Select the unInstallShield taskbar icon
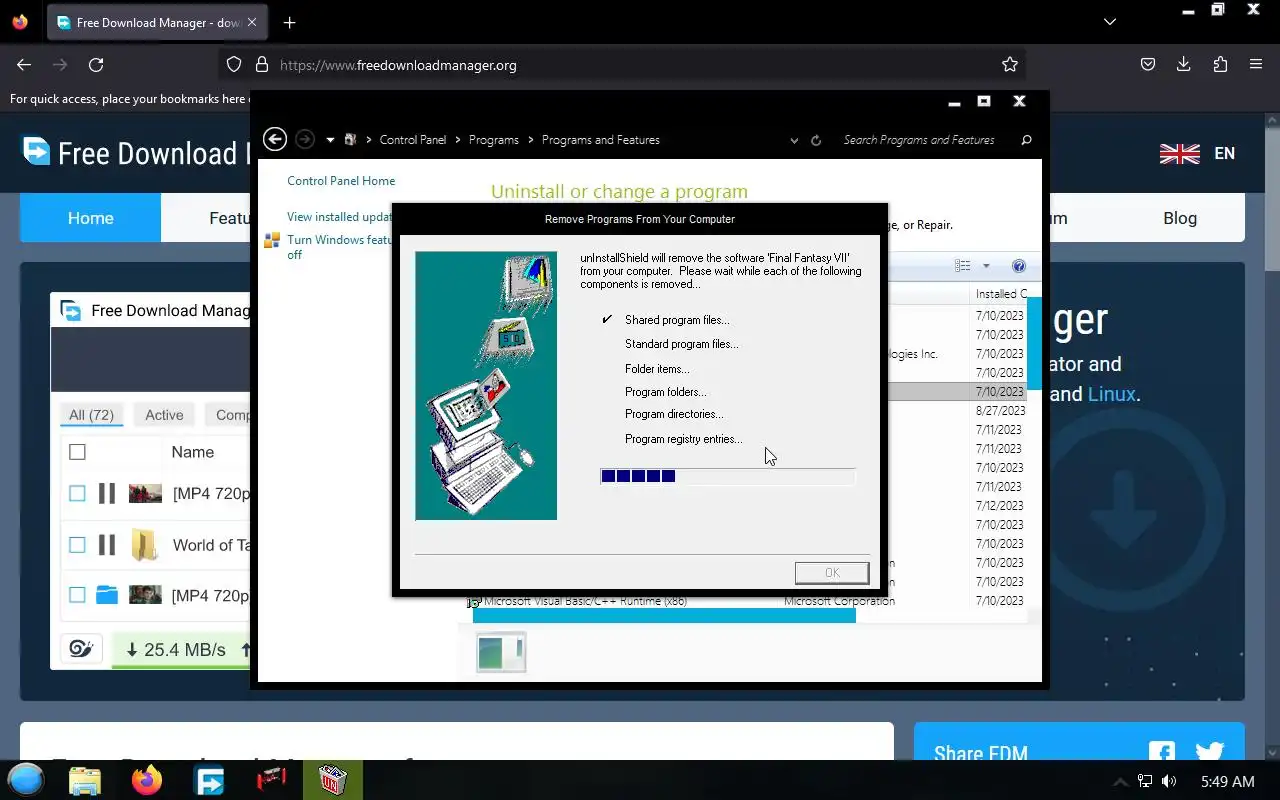 point(333,780)
